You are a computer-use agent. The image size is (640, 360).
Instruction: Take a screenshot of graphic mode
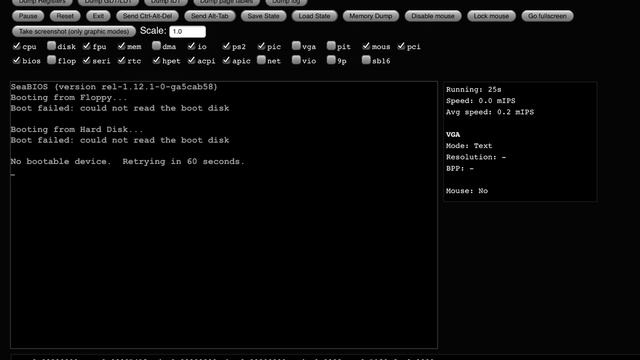74,31
